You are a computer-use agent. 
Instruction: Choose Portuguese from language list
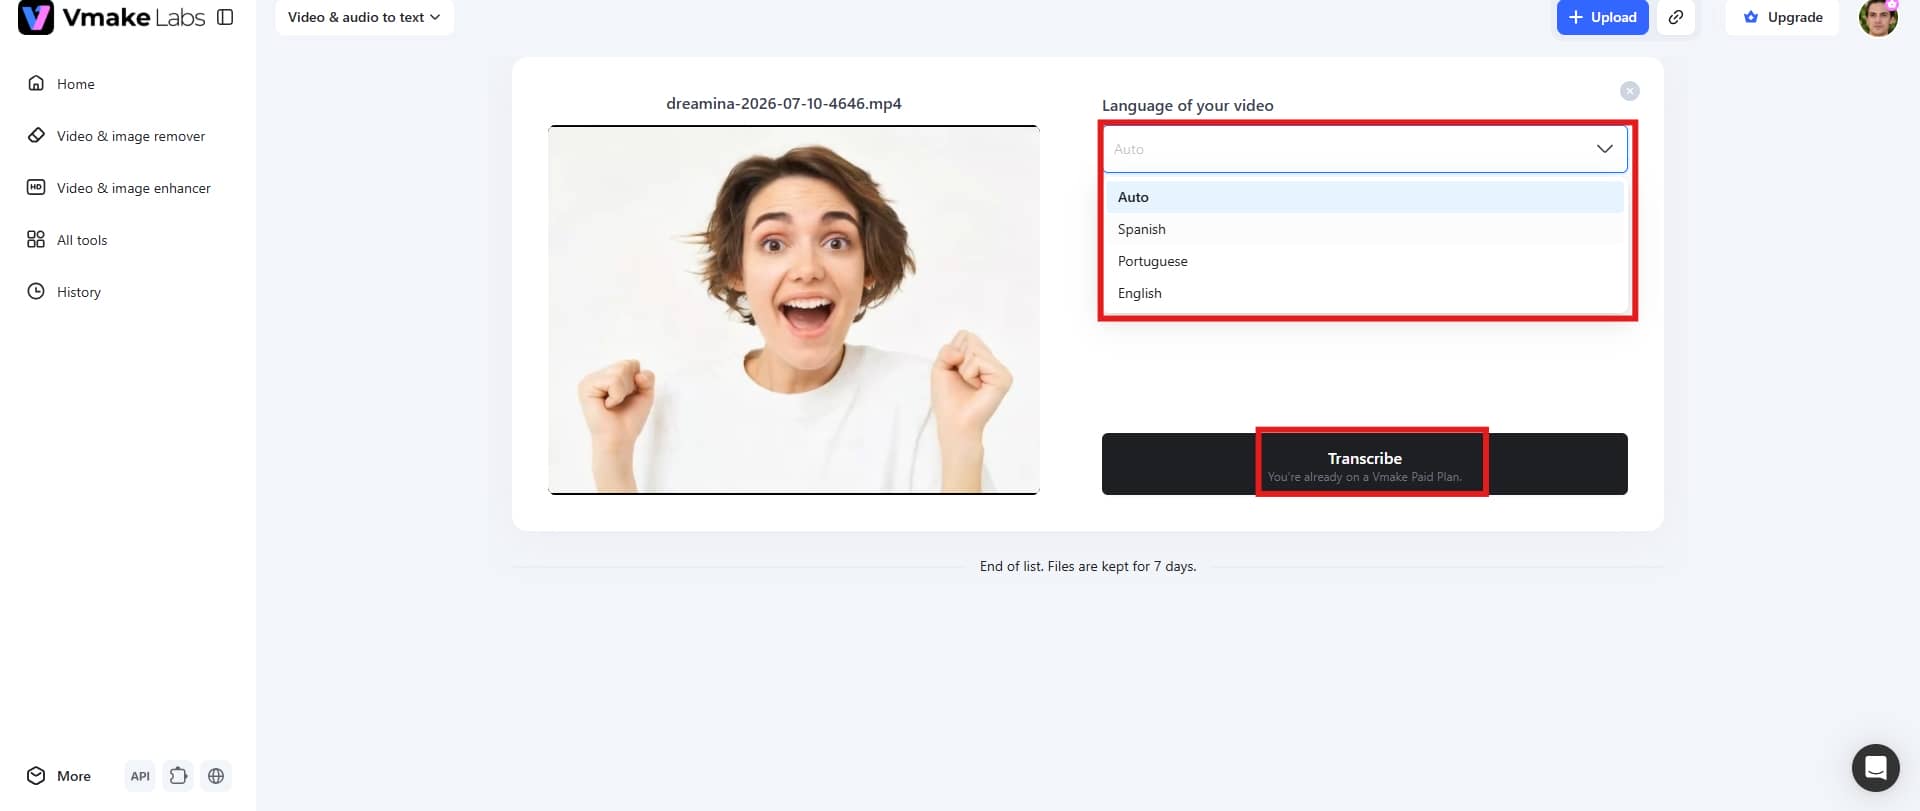(1365, 261)
